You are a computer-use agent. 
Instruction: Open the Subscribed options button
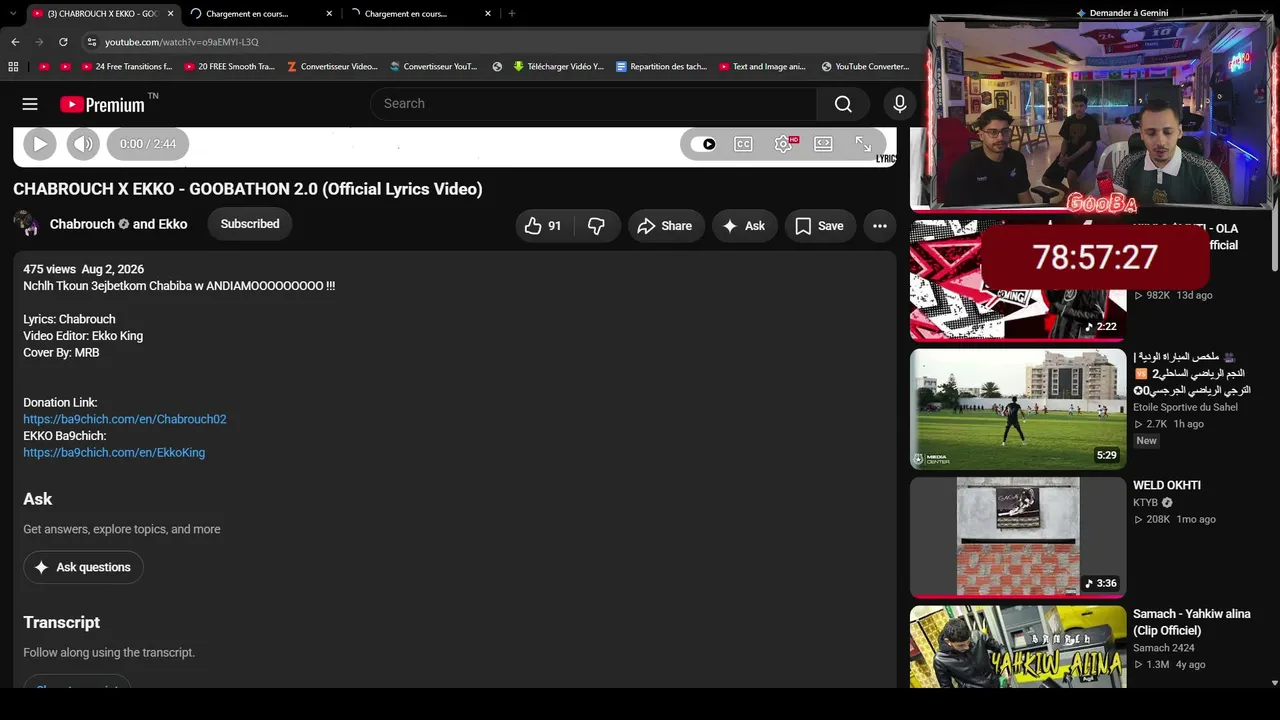click(250, 224)
